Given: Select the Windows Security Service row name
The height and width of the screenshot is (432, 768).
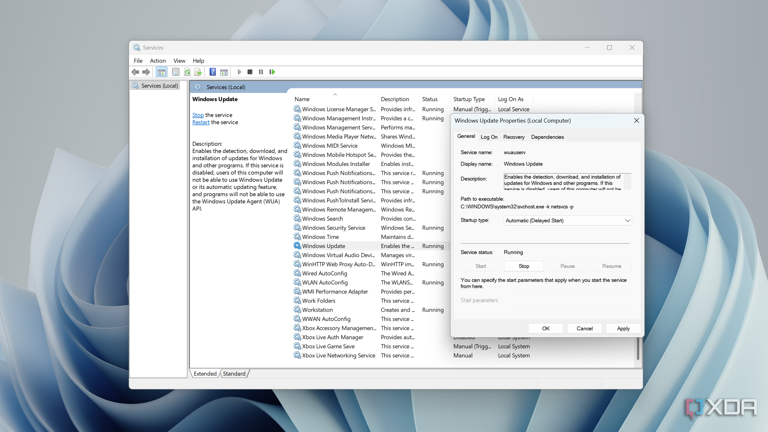Looking at the screenshot, I should coord(334,228).
